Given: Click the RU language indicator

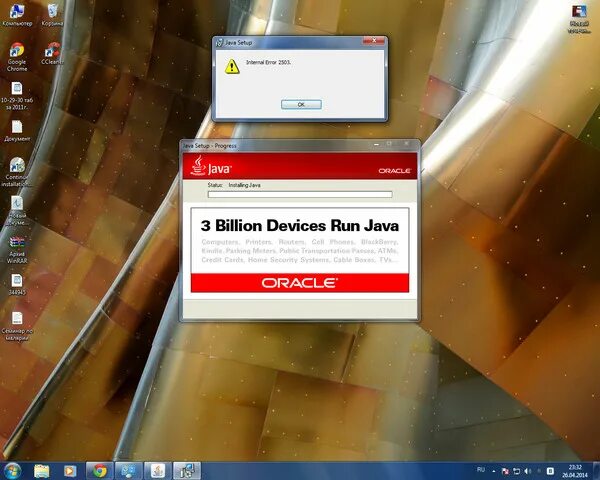Looking at the screenshot, I should (481, 470).
